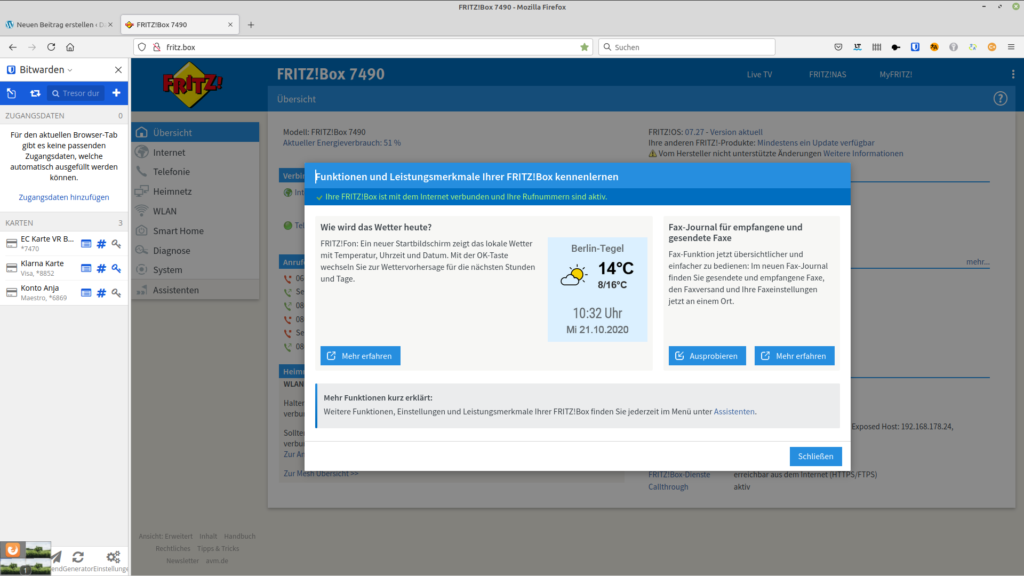
Task: Pop out the Bitwarden sidebar into a window
Action: 12,93
